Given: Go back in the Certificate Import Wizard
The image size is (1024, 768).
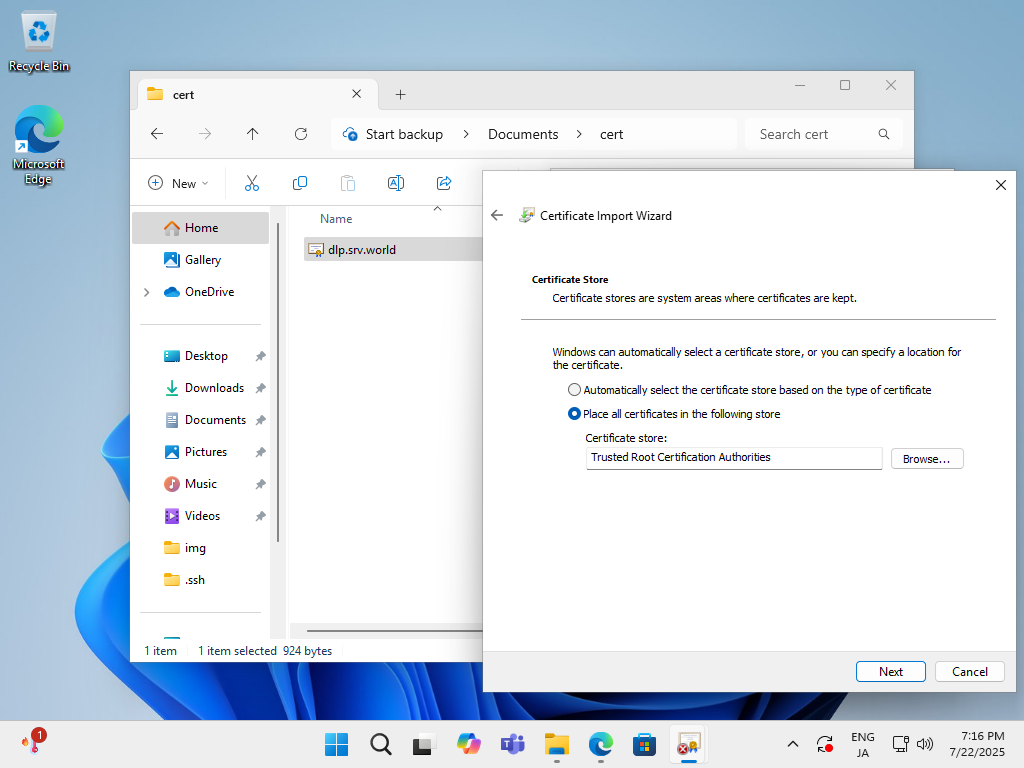Looking at the screenshot, I should pyautogui.click(x=497, y=214).
